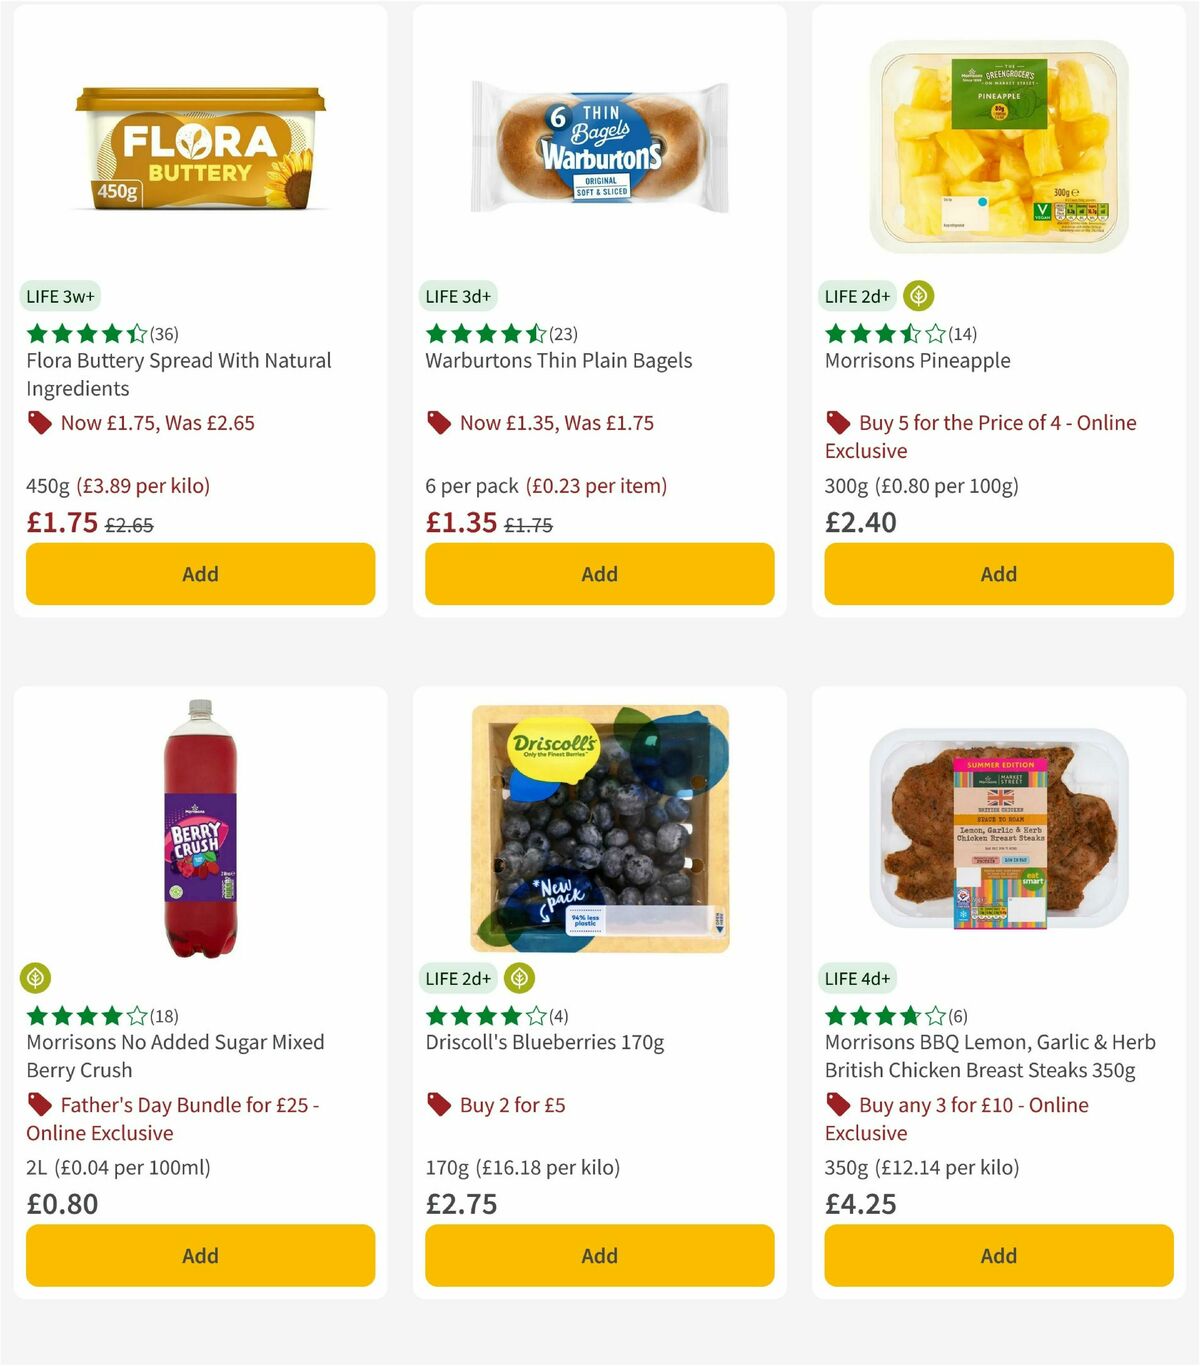The height and width of the screenshot is (1366, 1200).
Task: Click the LIFE 3w+ badge on Flora Buttery
Action: pyautogui.click(x=59, y=296)
